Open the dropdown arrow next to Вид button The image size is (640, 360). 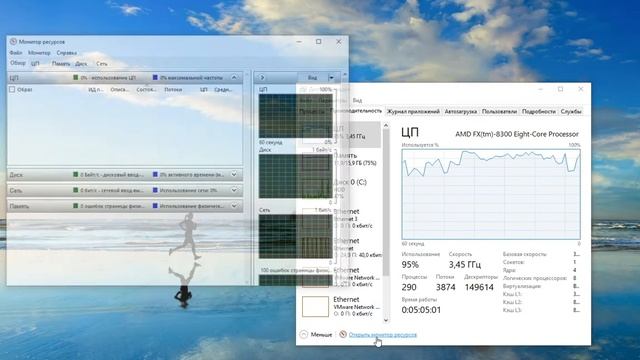click(331, 78)
